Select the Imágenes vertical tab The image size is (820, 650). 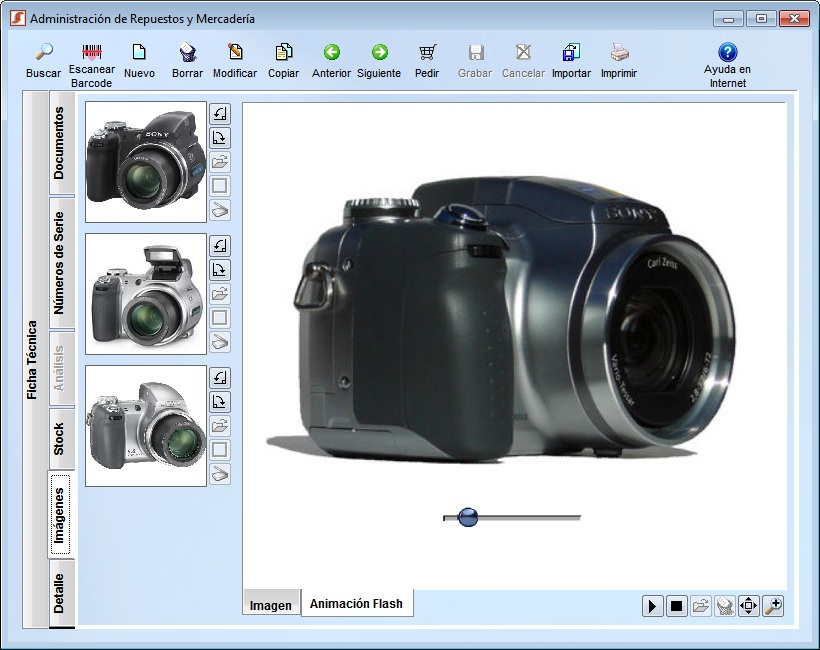click(61, 515)
